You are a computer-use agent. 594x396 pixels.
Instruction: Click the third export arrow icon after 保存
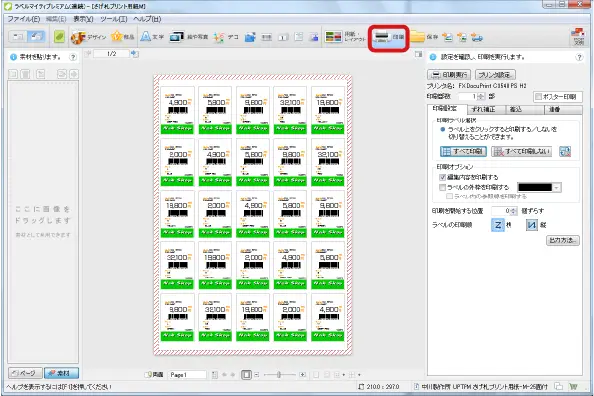[x=477, y=37]
